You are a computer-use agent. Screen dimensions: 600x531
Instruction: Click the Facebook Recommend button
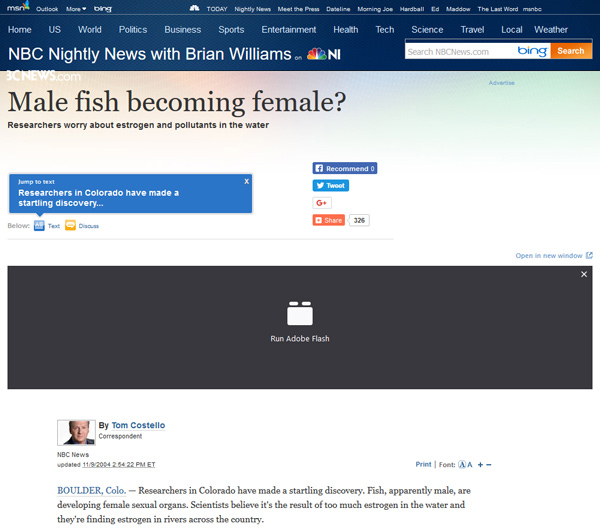(x=345, y=169)
